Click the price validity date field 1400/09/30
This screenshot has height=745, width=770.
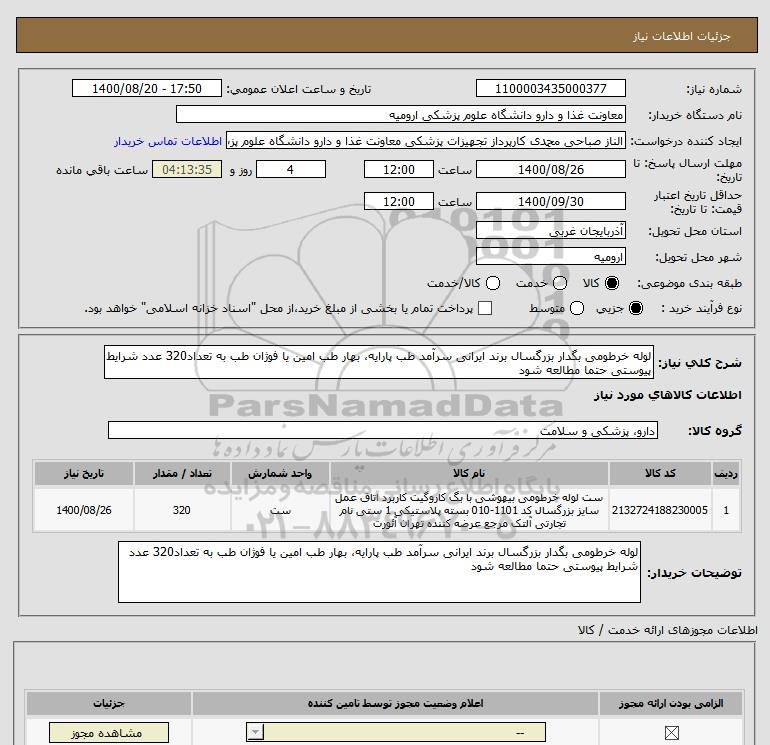pos(550,201)
